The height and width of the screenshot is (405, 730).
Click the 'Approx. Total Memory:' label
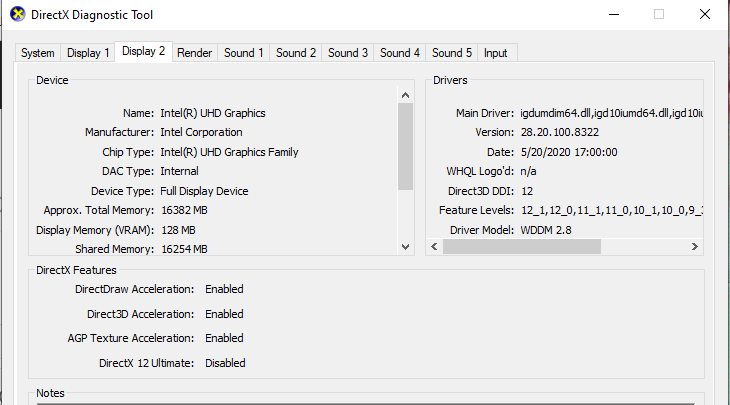point(99,210)
